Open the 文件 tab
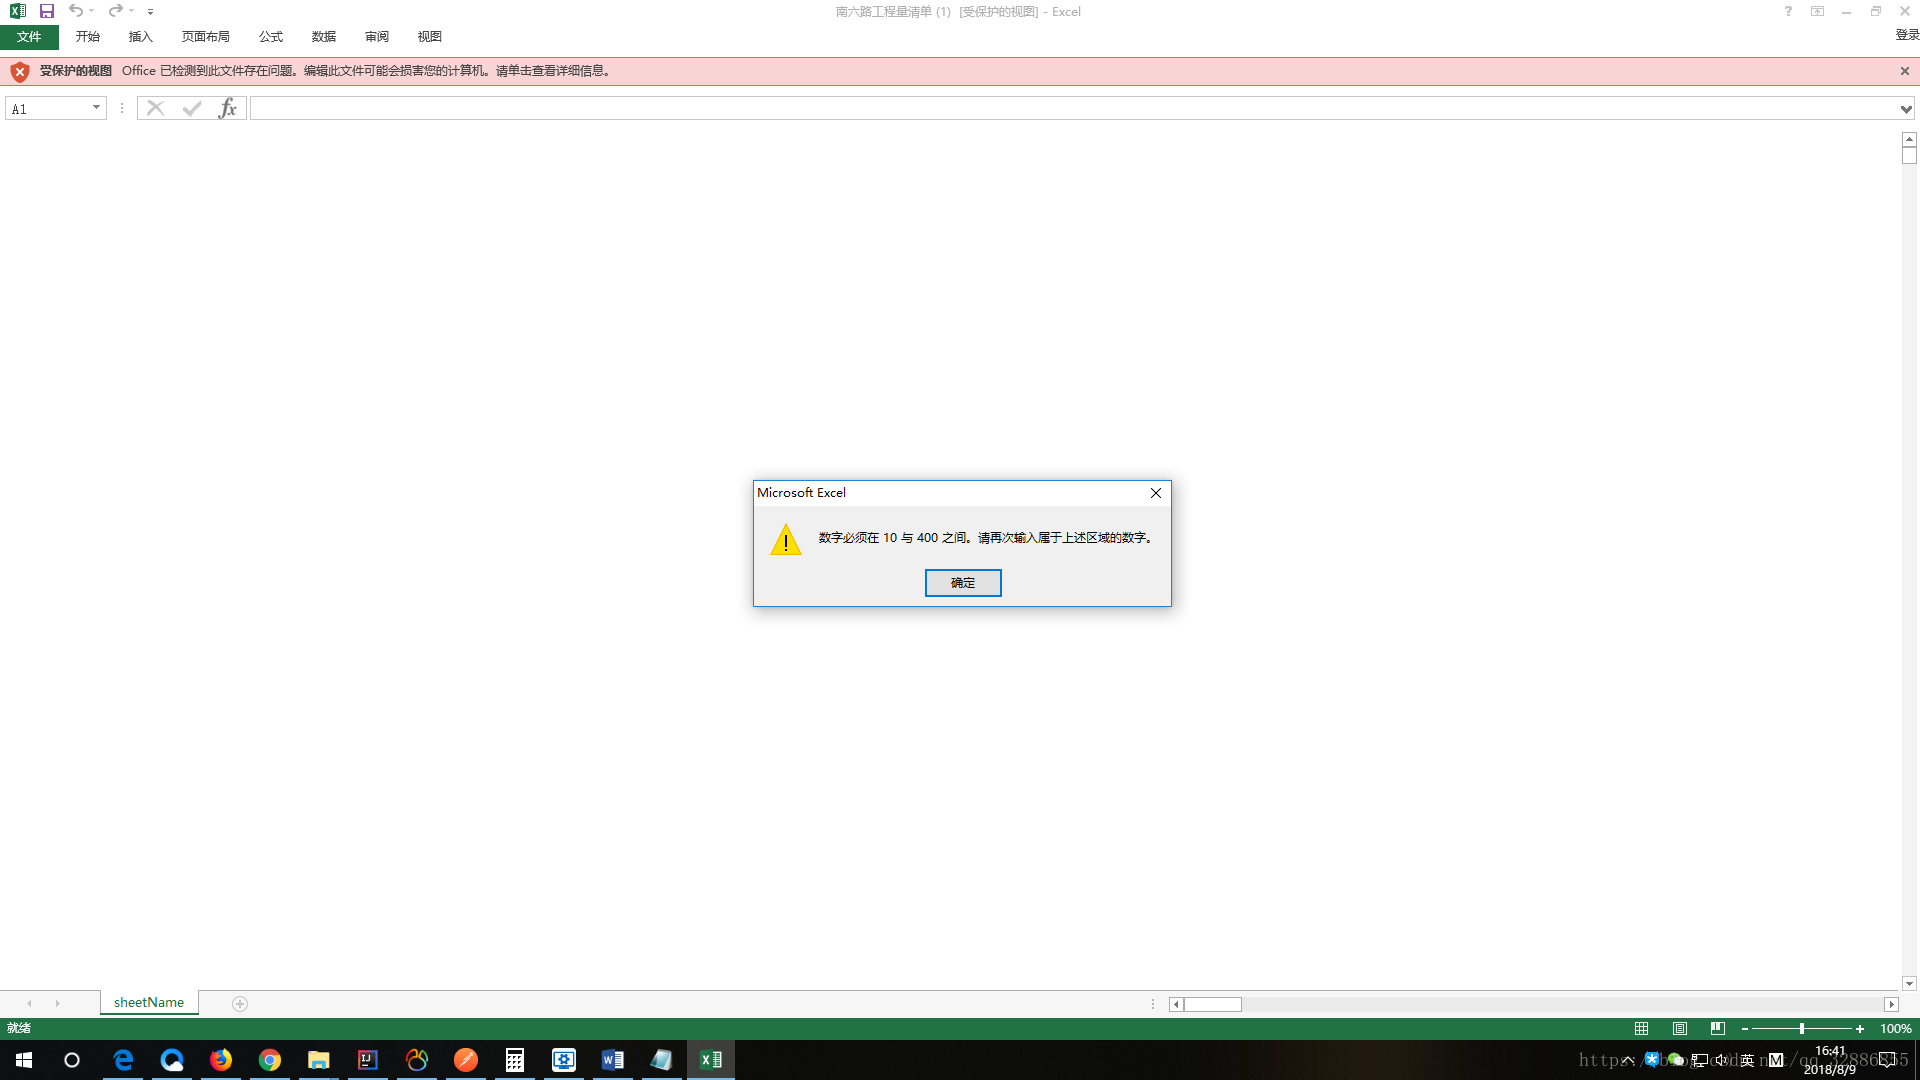This screenshot has height=1080, width=1920. 29,37
